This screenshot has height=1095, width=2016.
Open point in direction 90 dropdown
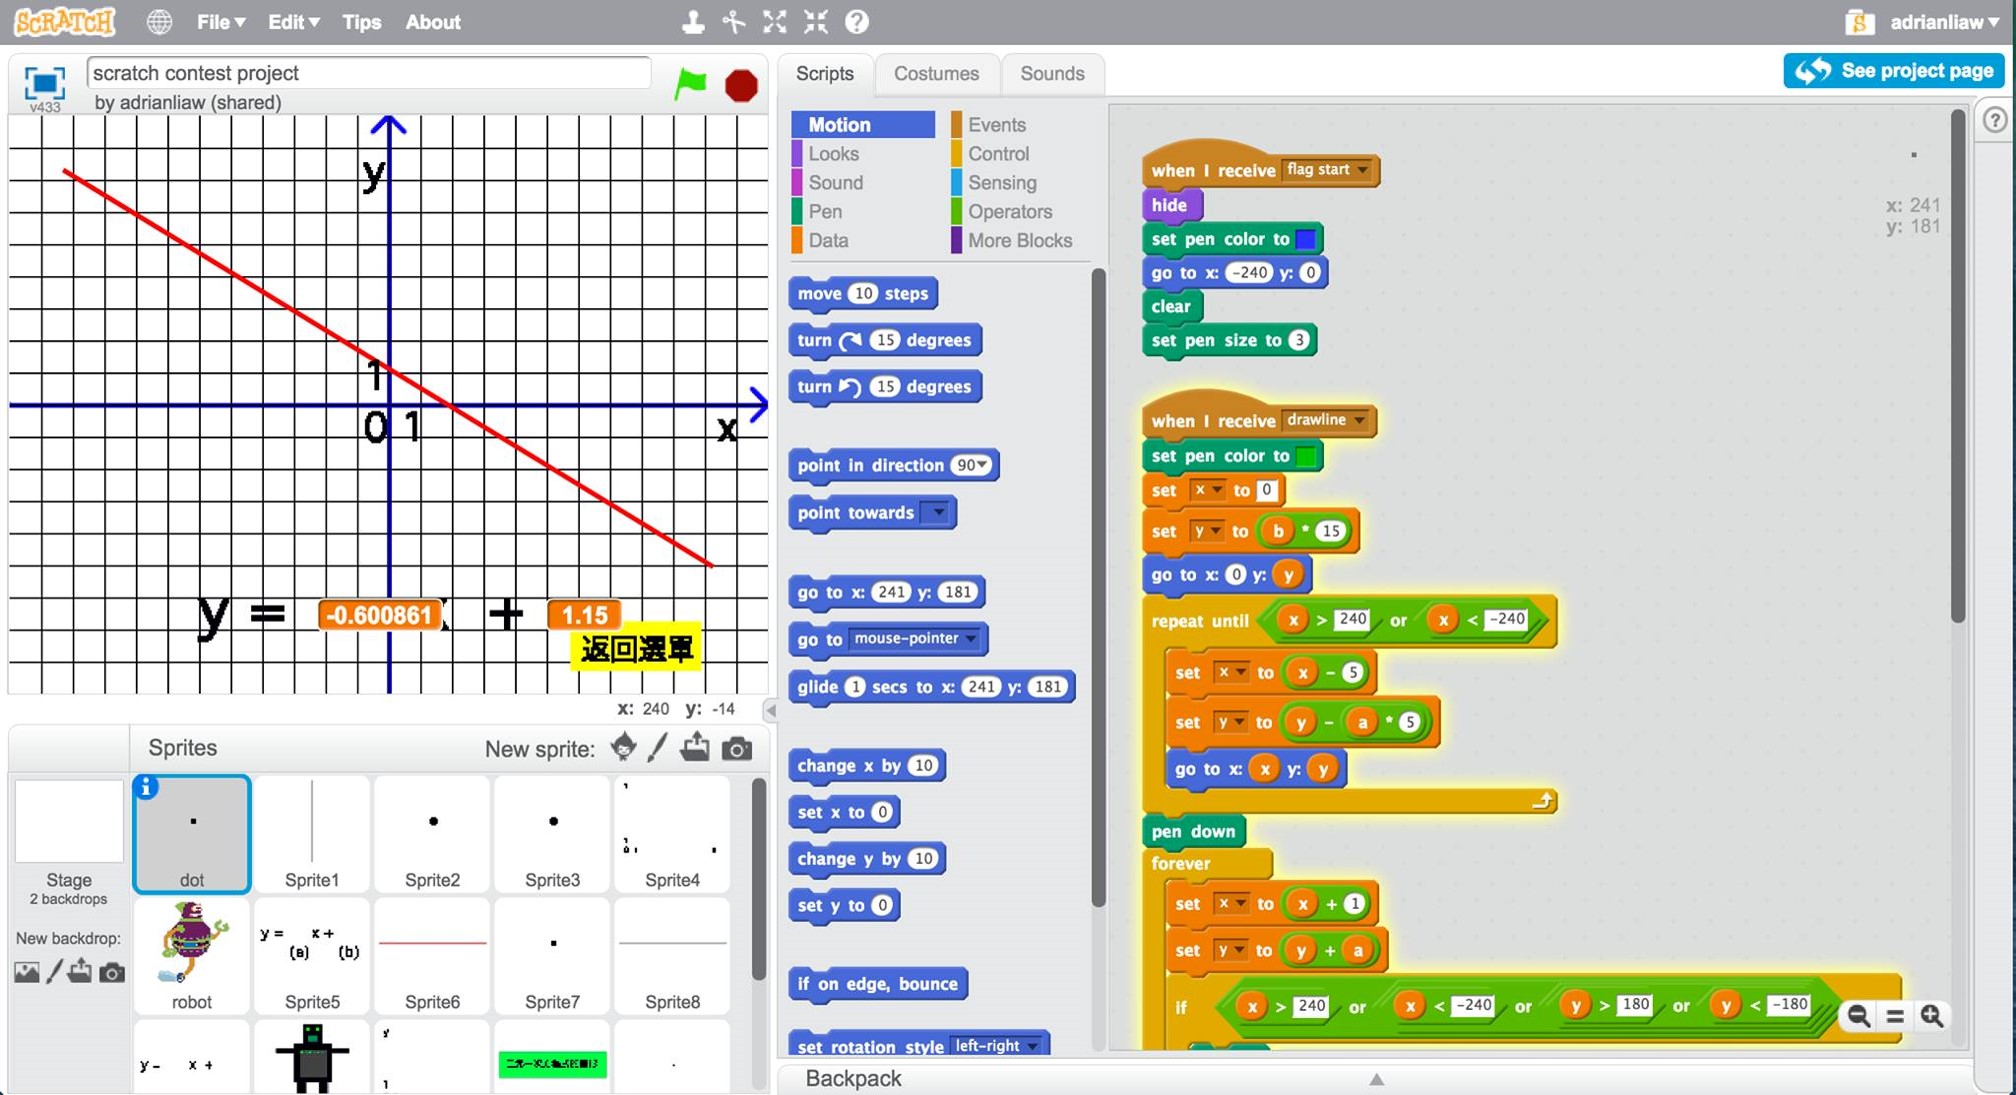click(983, 465)
